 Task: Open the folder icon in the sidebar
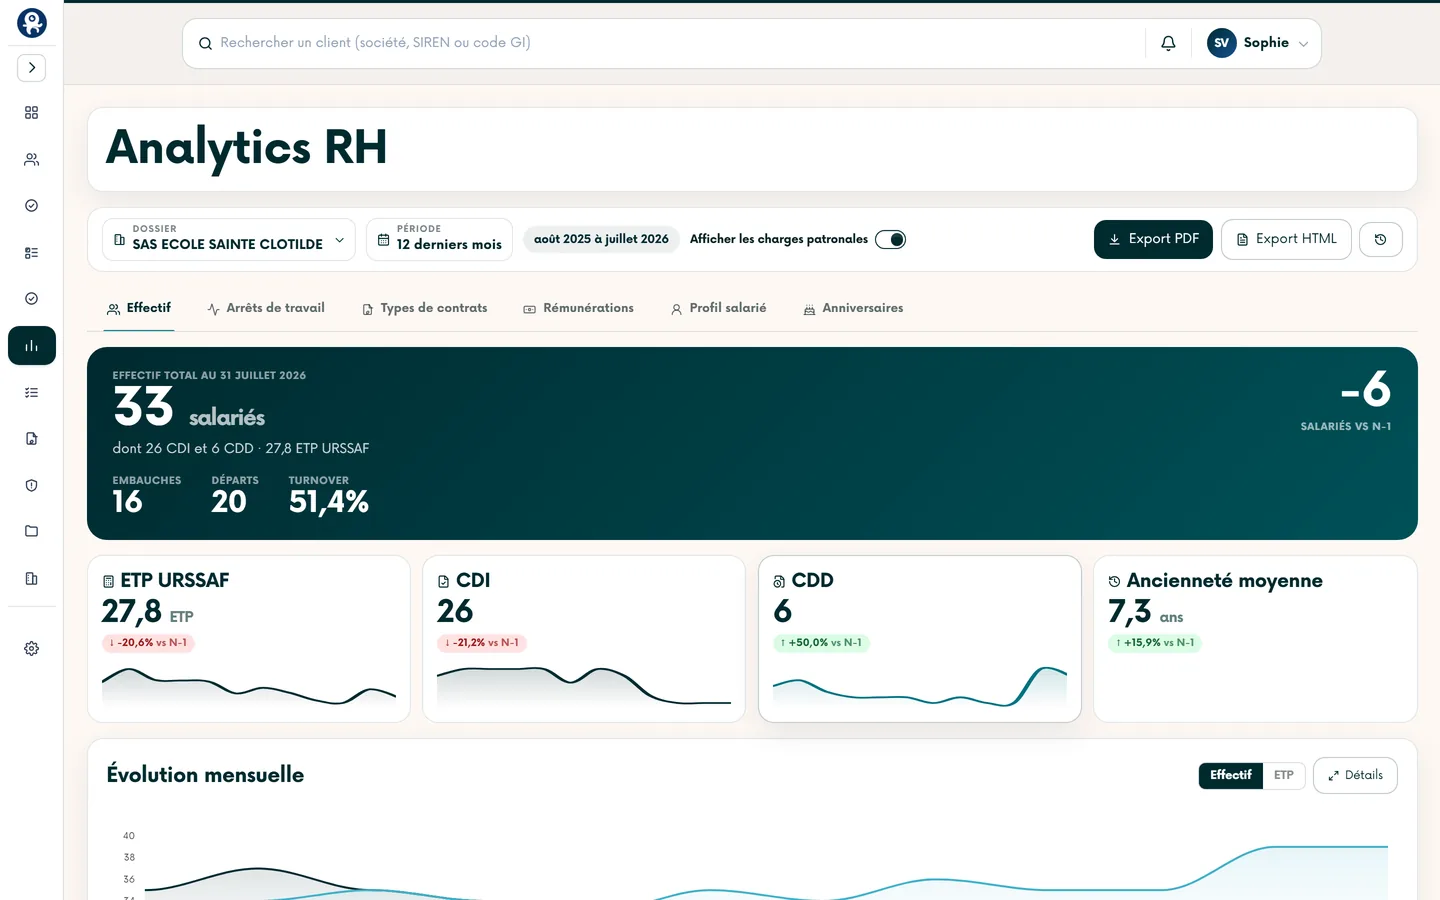(x=31, y=531)
